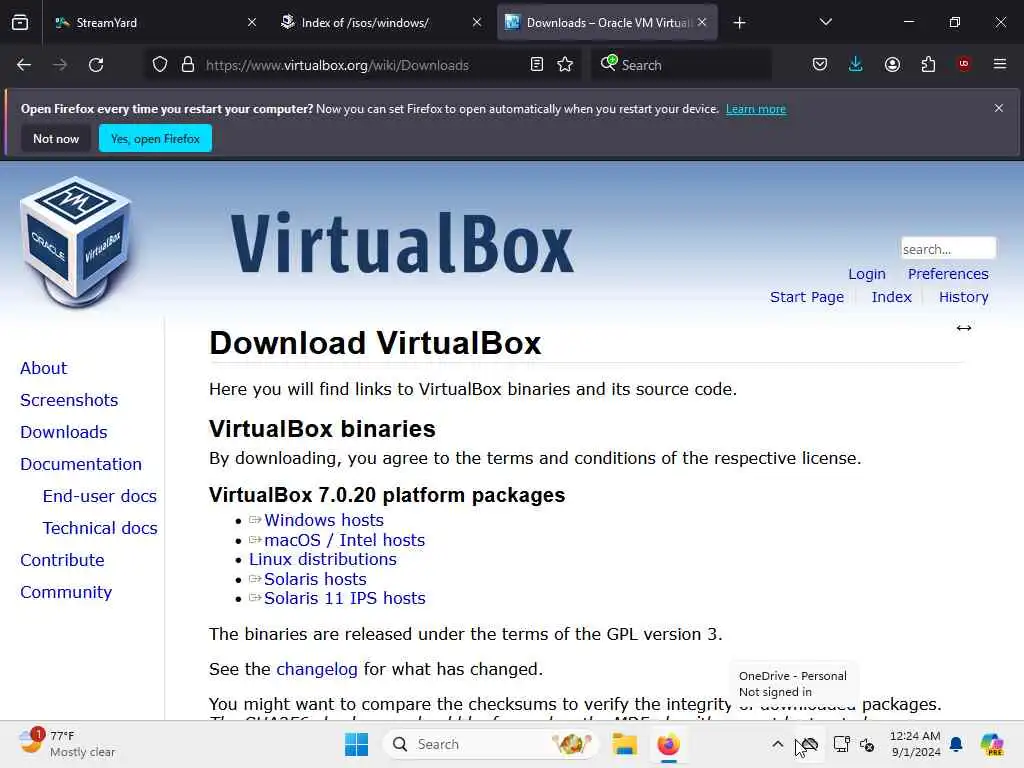Download the Solaris hosts package
Image resolution: width=1024 pixels, height=768 pixels.
[315, 579]
